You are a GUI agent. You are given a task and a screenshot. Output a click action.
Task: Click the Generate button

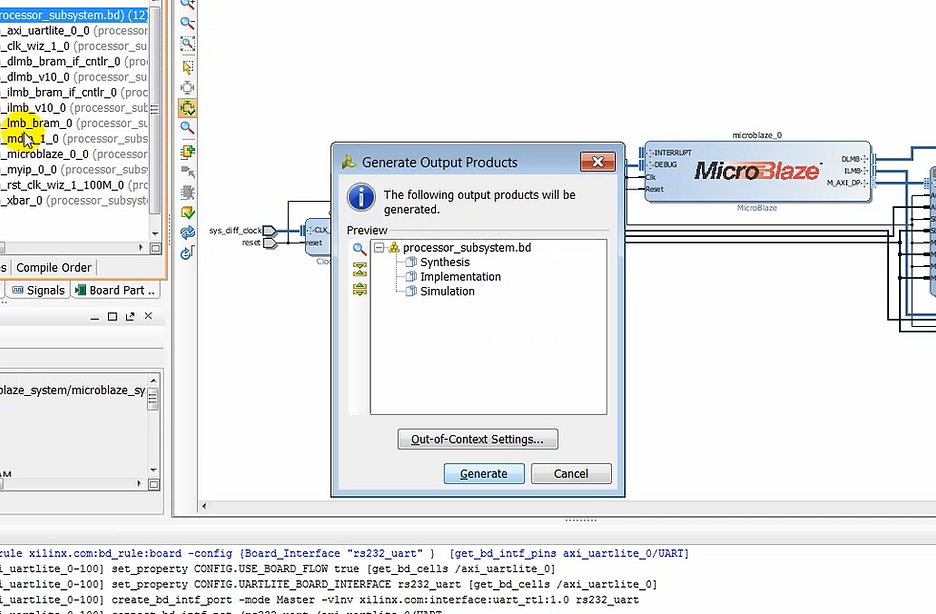pyautogui.click(x=484, y=473)
